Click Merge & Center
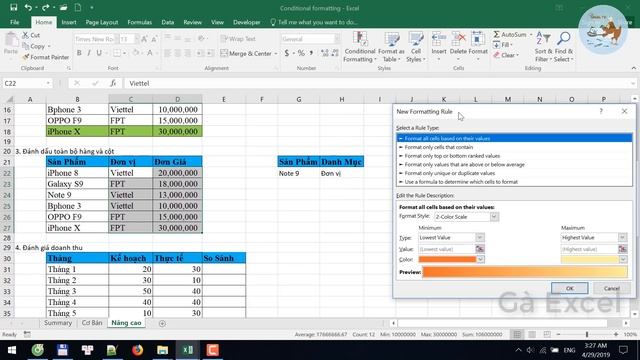The width and height of the screenshot is (640, 360). 246,53
